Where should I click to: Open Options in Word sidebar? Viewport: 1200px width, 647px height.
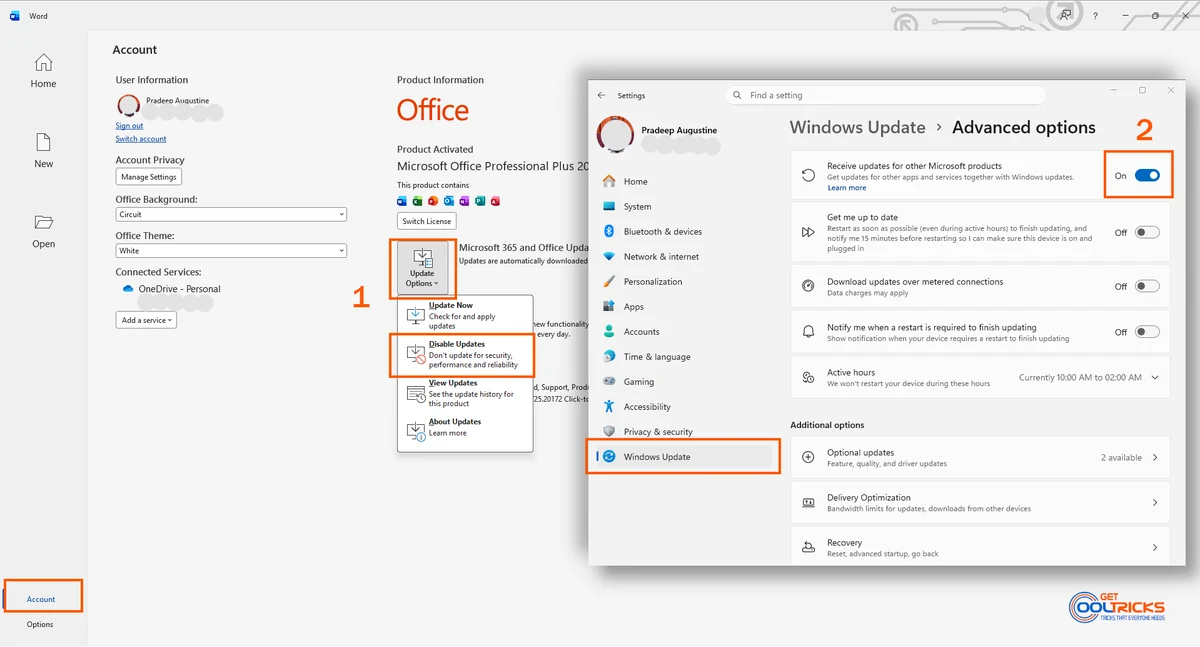[40, 624]
